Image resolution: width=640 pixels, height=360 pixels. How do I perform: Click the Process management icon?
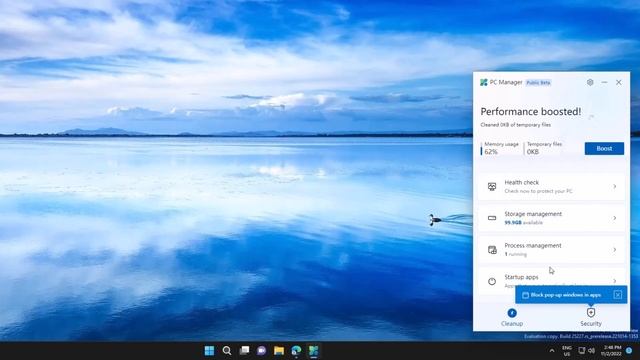[x=492, y=250]
